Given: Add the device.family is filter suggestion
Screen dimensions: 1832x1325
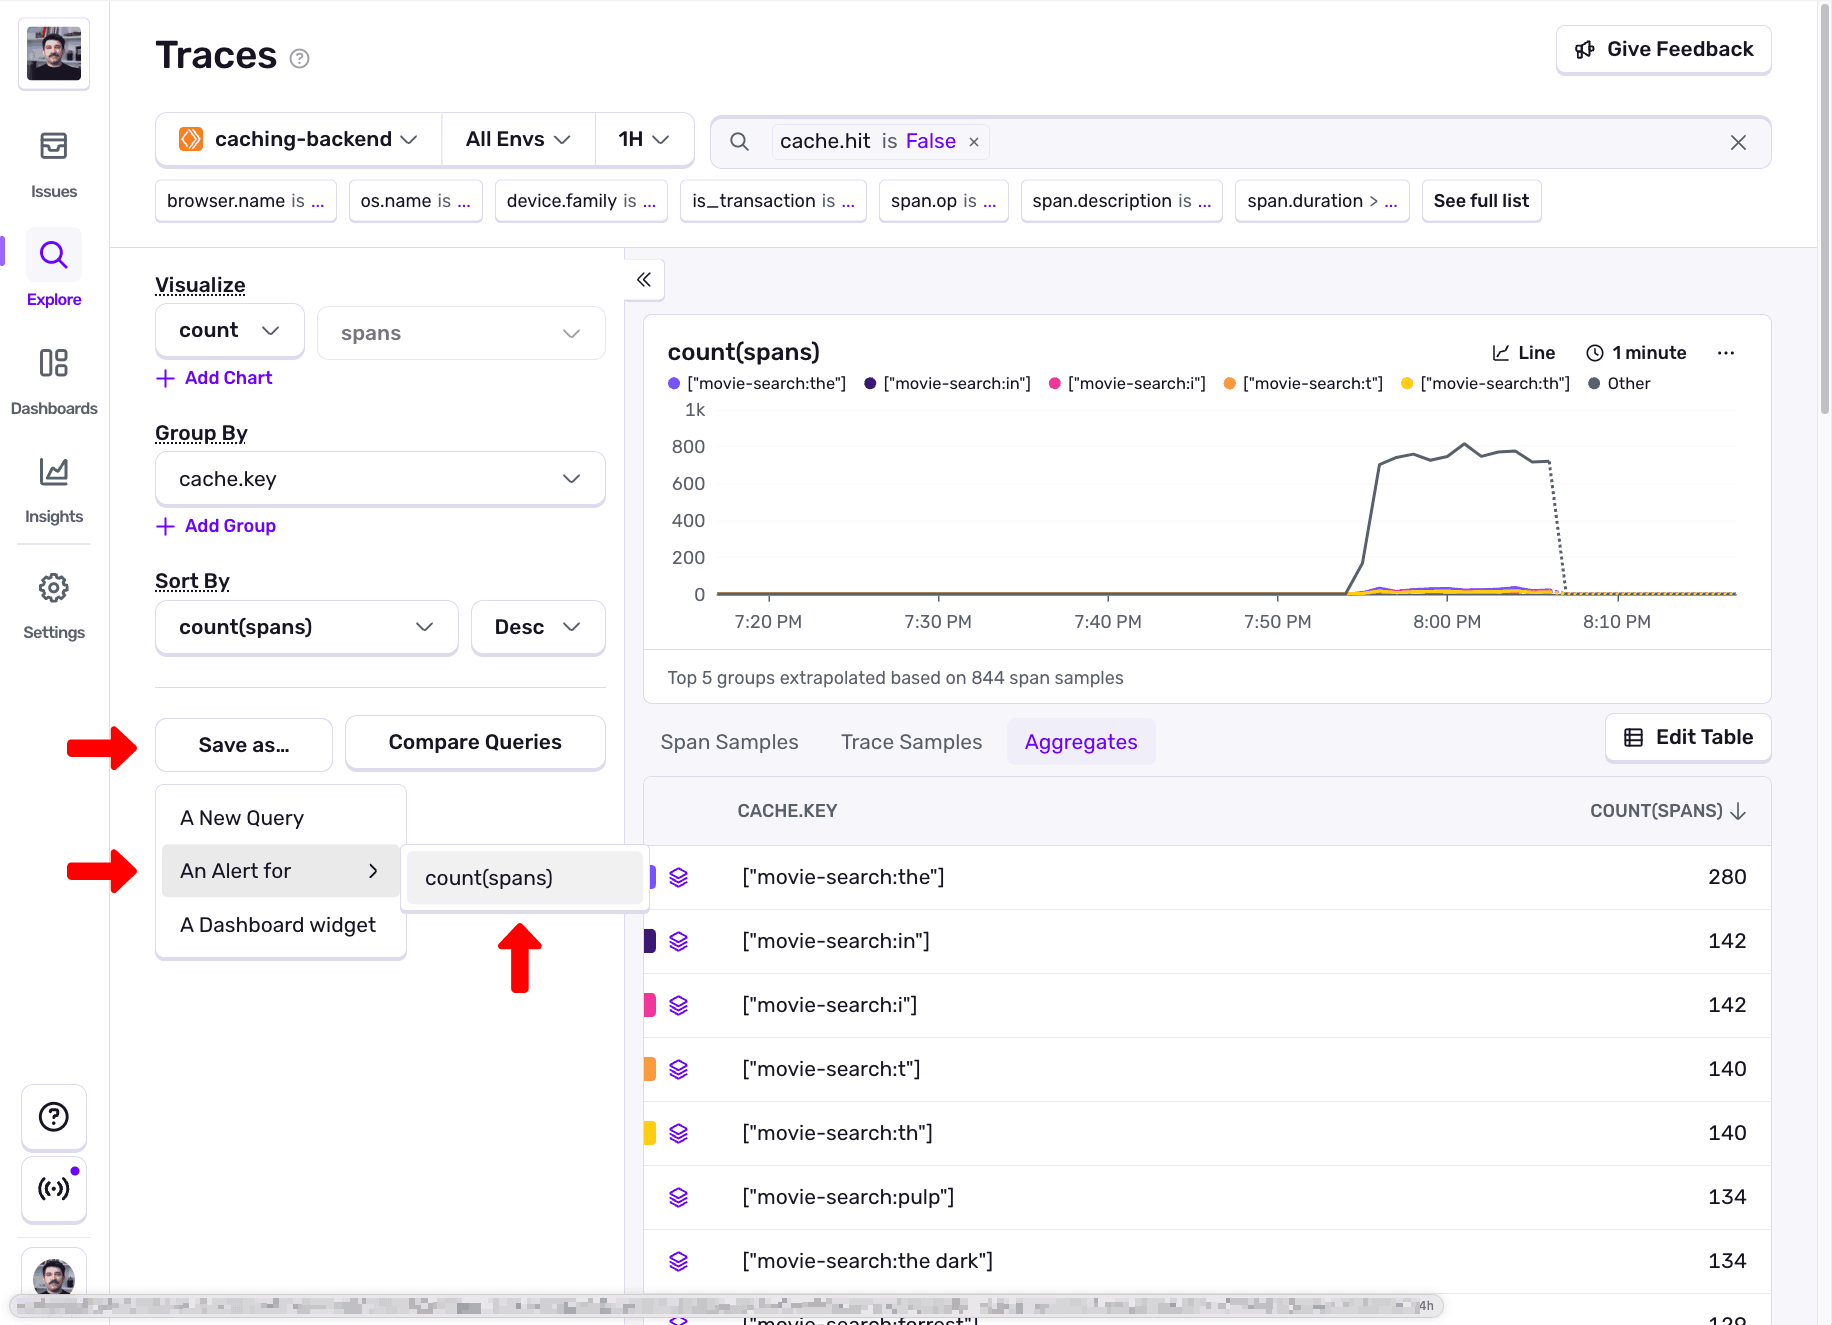Looking at the screenshot, I should click(581, 201).
